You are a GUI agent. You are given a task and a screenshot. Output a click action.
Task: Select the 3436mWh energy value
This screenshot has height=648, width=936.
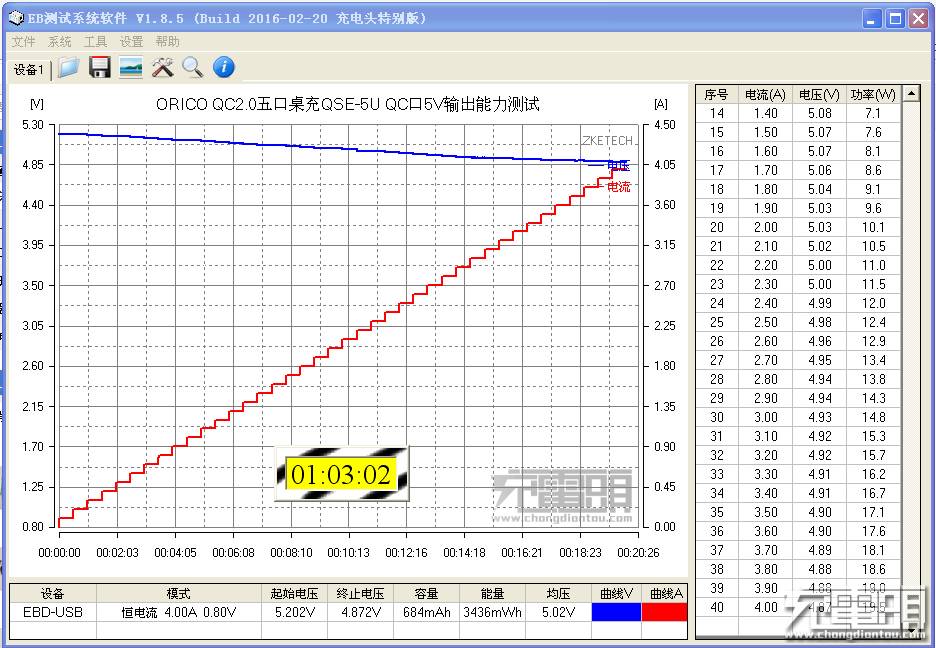point(492,612)
